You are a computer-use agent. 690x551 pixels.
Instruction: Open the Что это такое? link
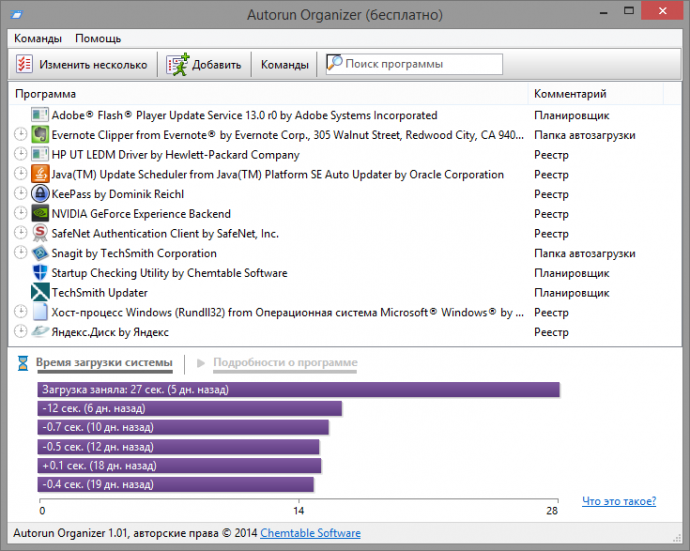click(619, 501)
